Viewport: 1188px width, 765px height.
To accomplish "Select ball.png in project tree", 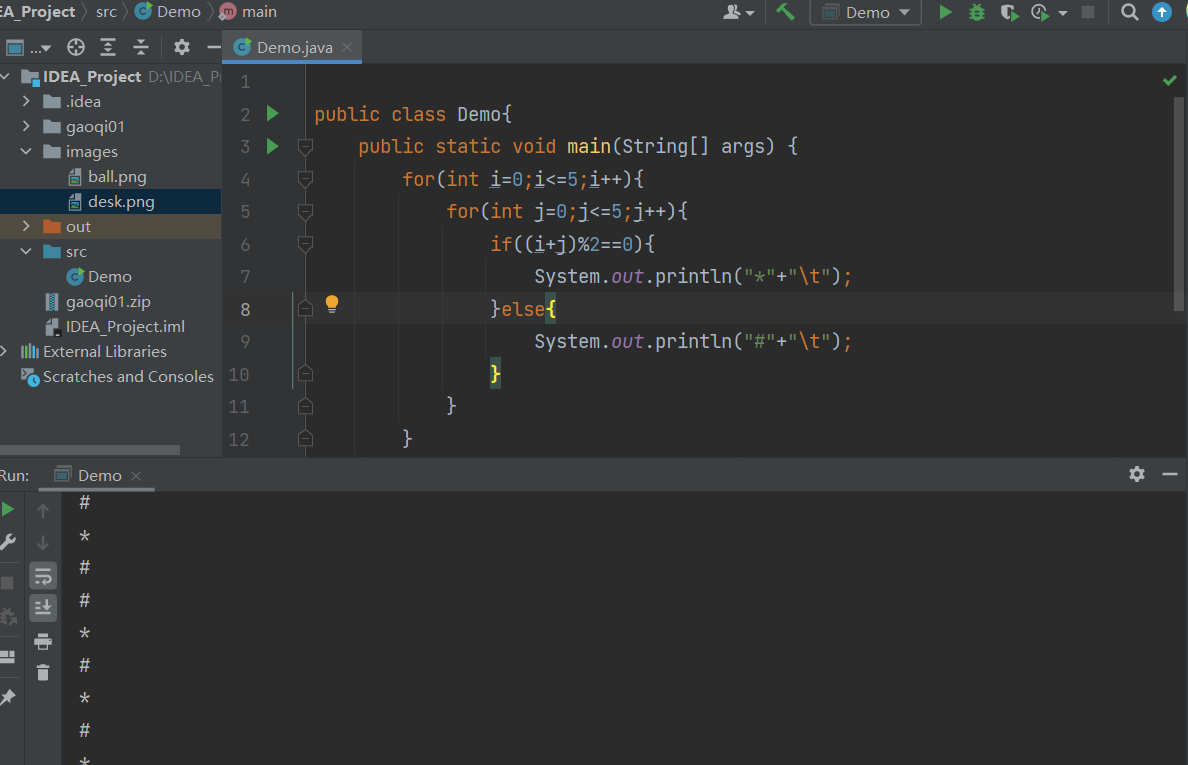I will tap(117, 176).
